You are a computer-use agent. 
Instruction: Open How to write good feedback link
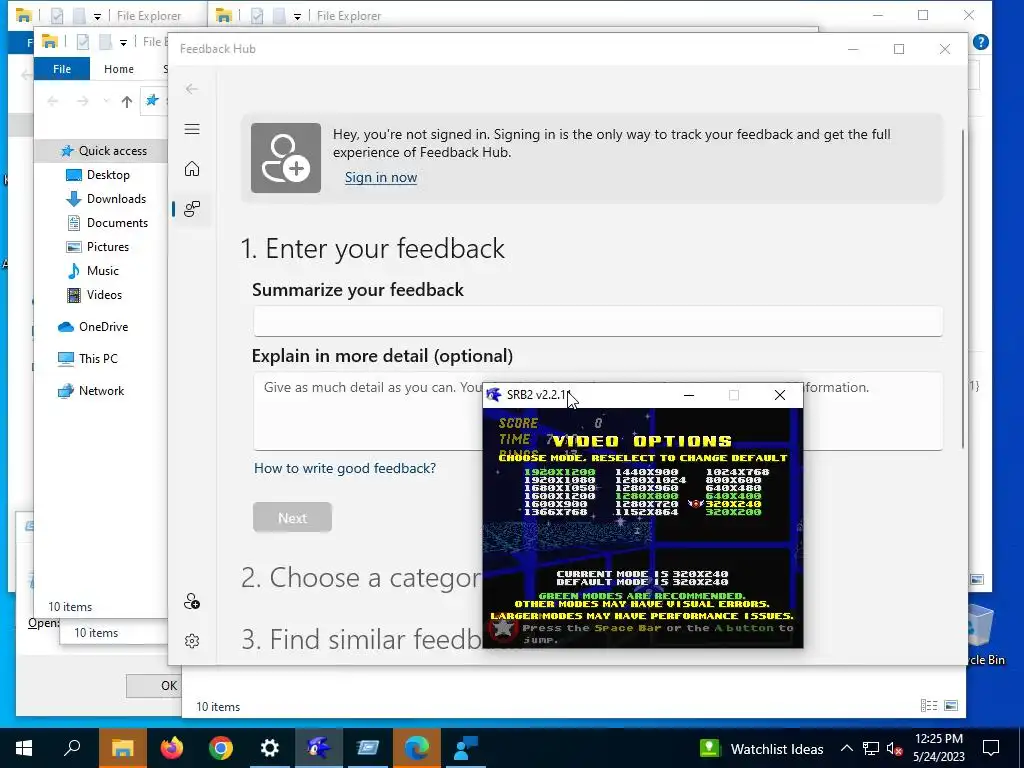tap(345, 468)
